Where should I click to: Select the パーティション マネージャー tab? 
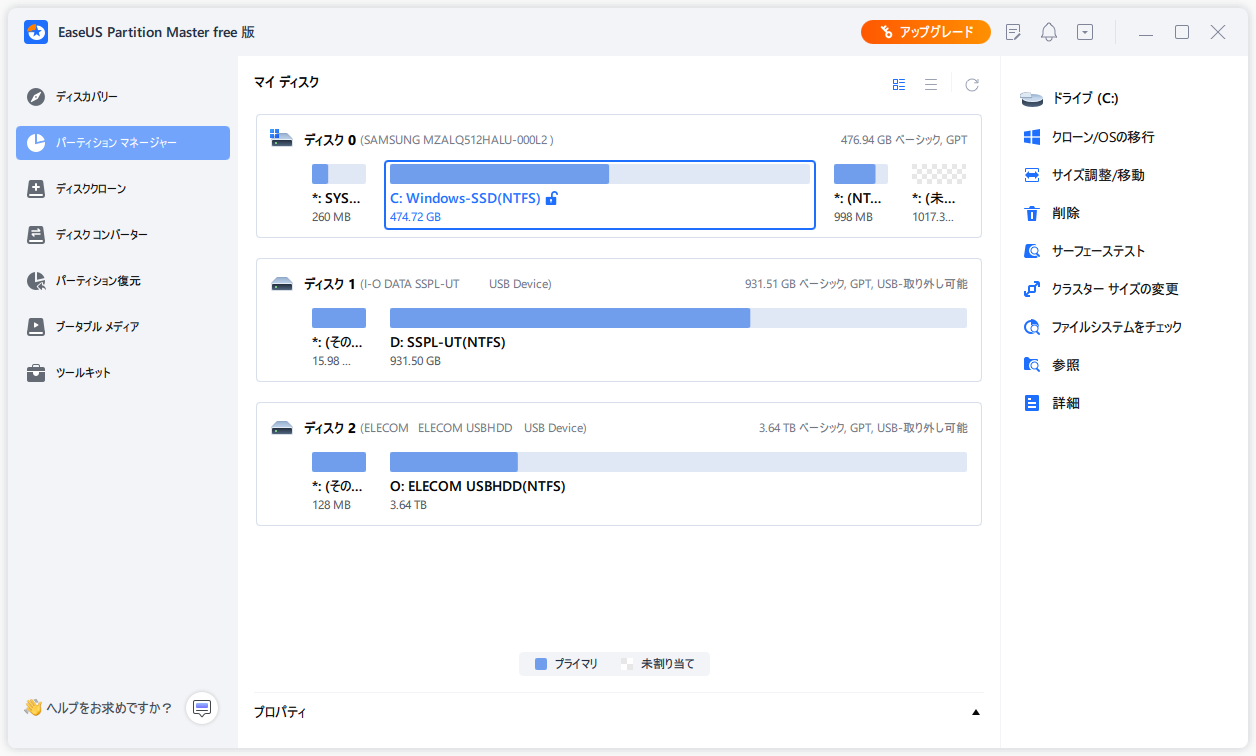point(110,142)
